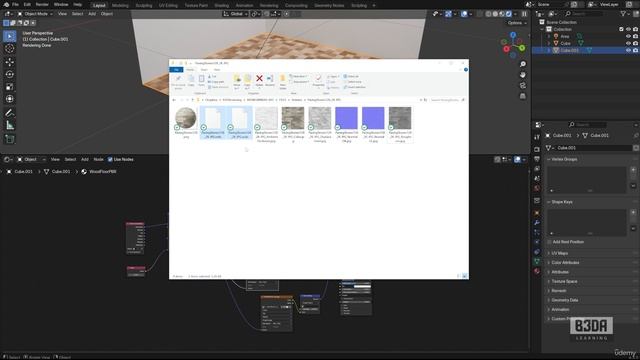Select the Rotate tool in Blender
Screen dimensions: 640x360
[10, 74]
